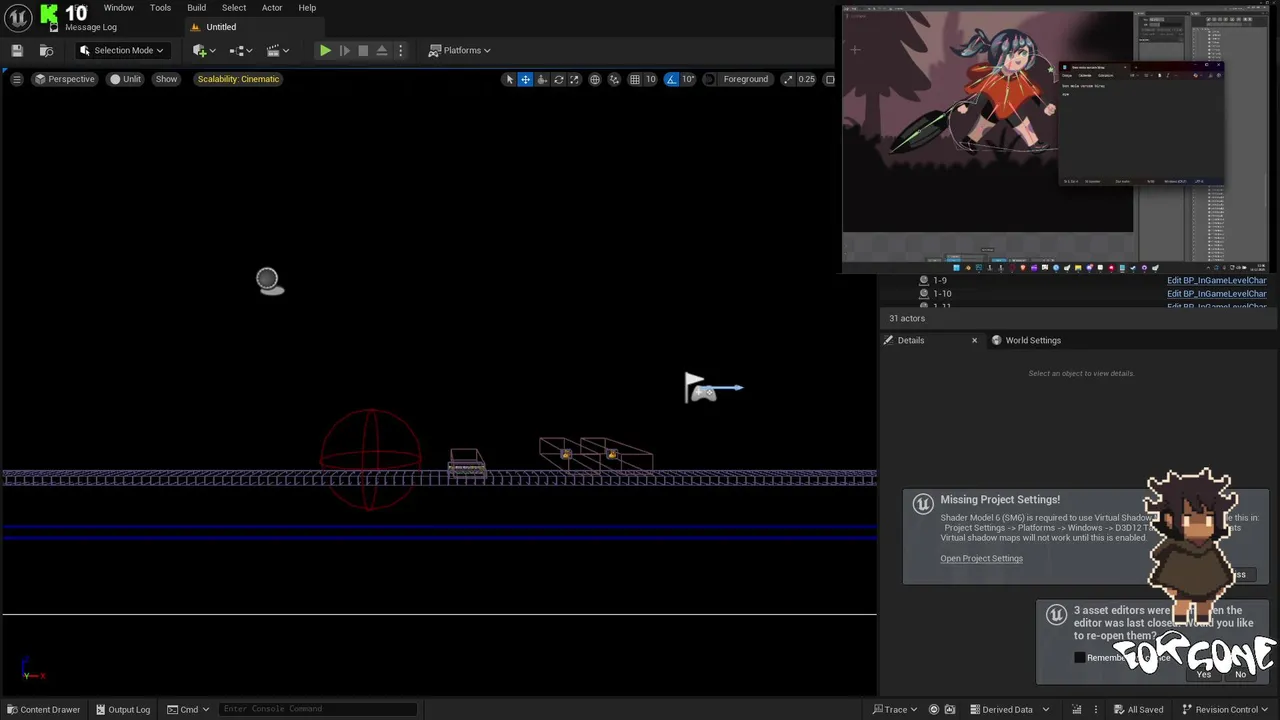Select the Player Start gamepad flag actor
Screen dimensions: 1280x720
[703, 388]
